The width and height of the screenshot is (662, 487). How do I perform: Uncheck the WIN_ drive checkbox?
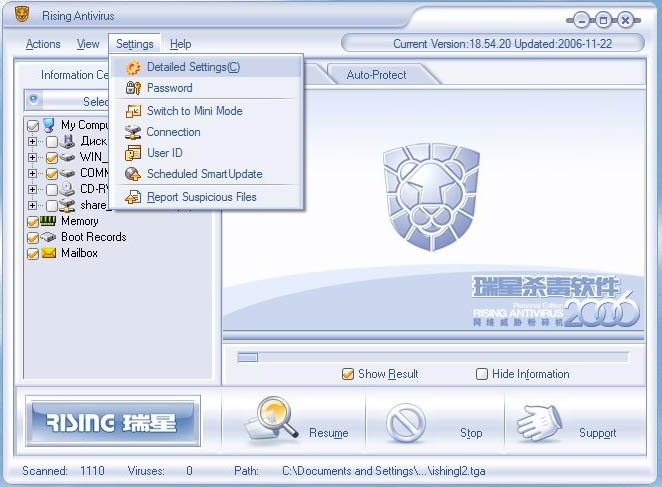pos(52,158)
